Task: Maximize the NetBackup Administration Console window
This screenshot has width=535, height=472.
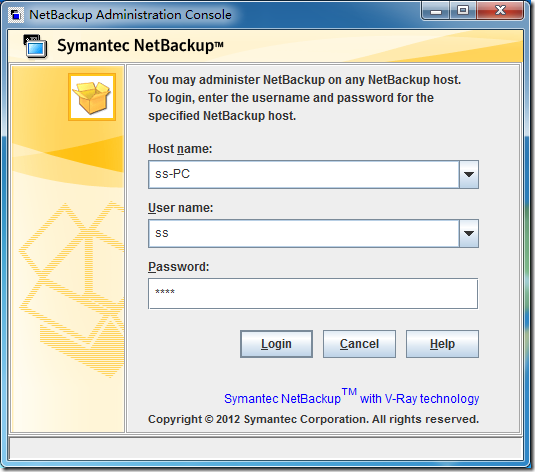Action: tap(463, 11)
